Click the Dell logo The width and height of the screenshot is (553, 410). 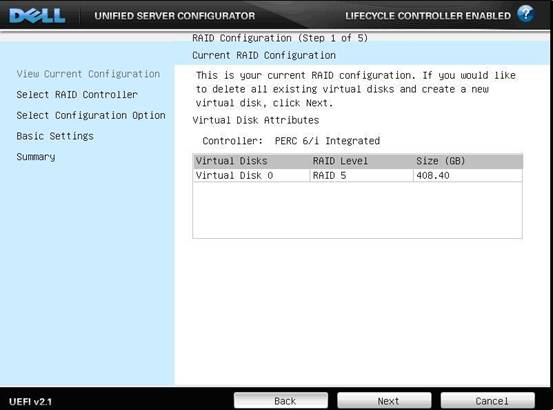point(37,16)
